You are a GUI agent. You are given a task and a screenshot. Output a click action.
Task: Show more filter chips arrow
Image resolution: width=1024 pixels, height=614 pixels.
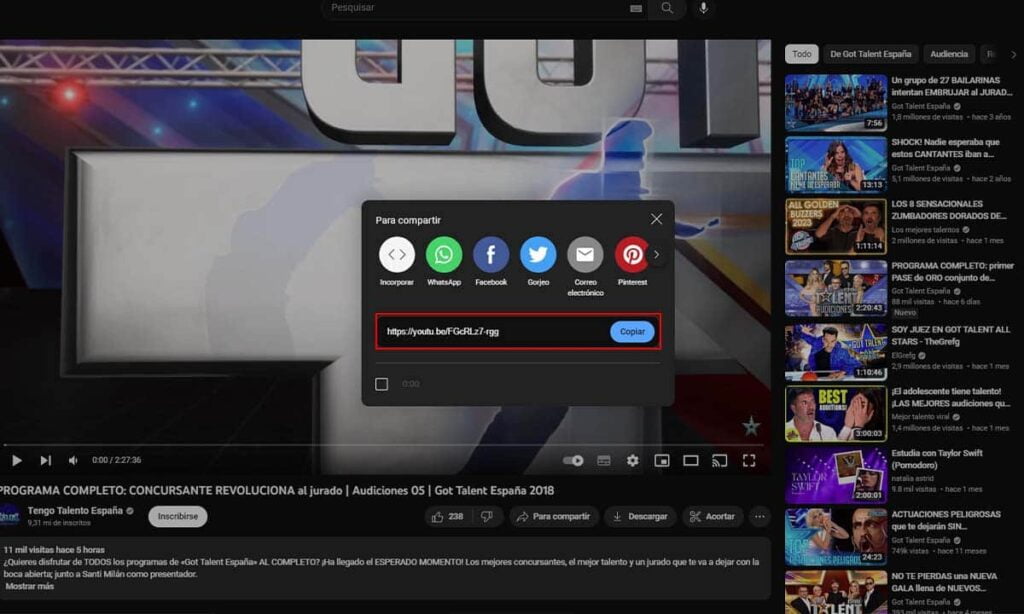click(x=1013, y=55)
